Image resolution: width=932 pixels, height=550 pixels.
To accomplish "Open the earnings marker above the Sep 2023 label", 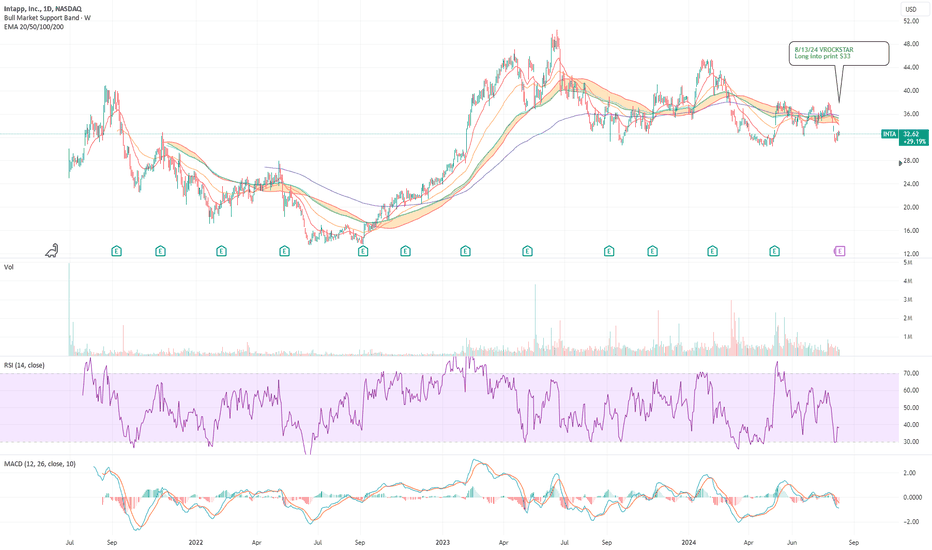I will pos(609,252).
